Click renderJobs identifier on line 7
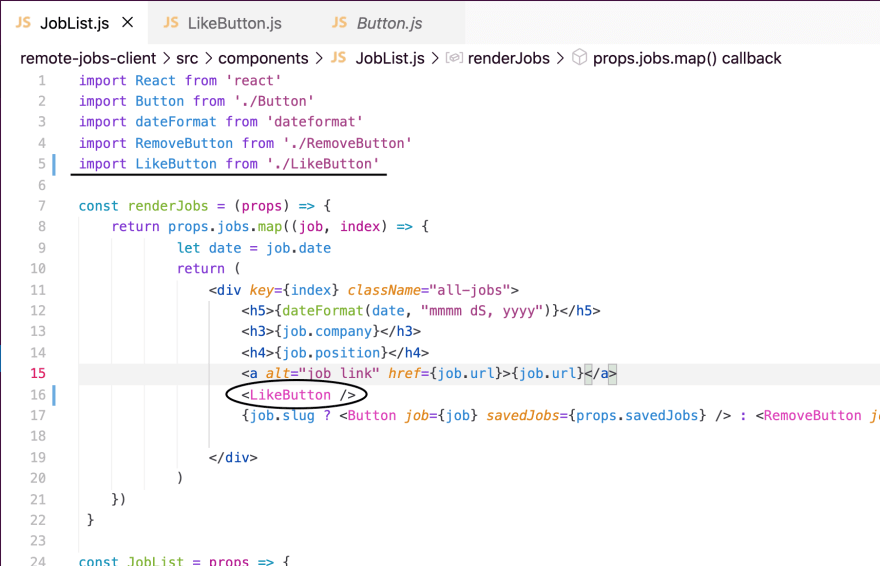The height and width of the screenshot is (566, 880). (168, 206)
